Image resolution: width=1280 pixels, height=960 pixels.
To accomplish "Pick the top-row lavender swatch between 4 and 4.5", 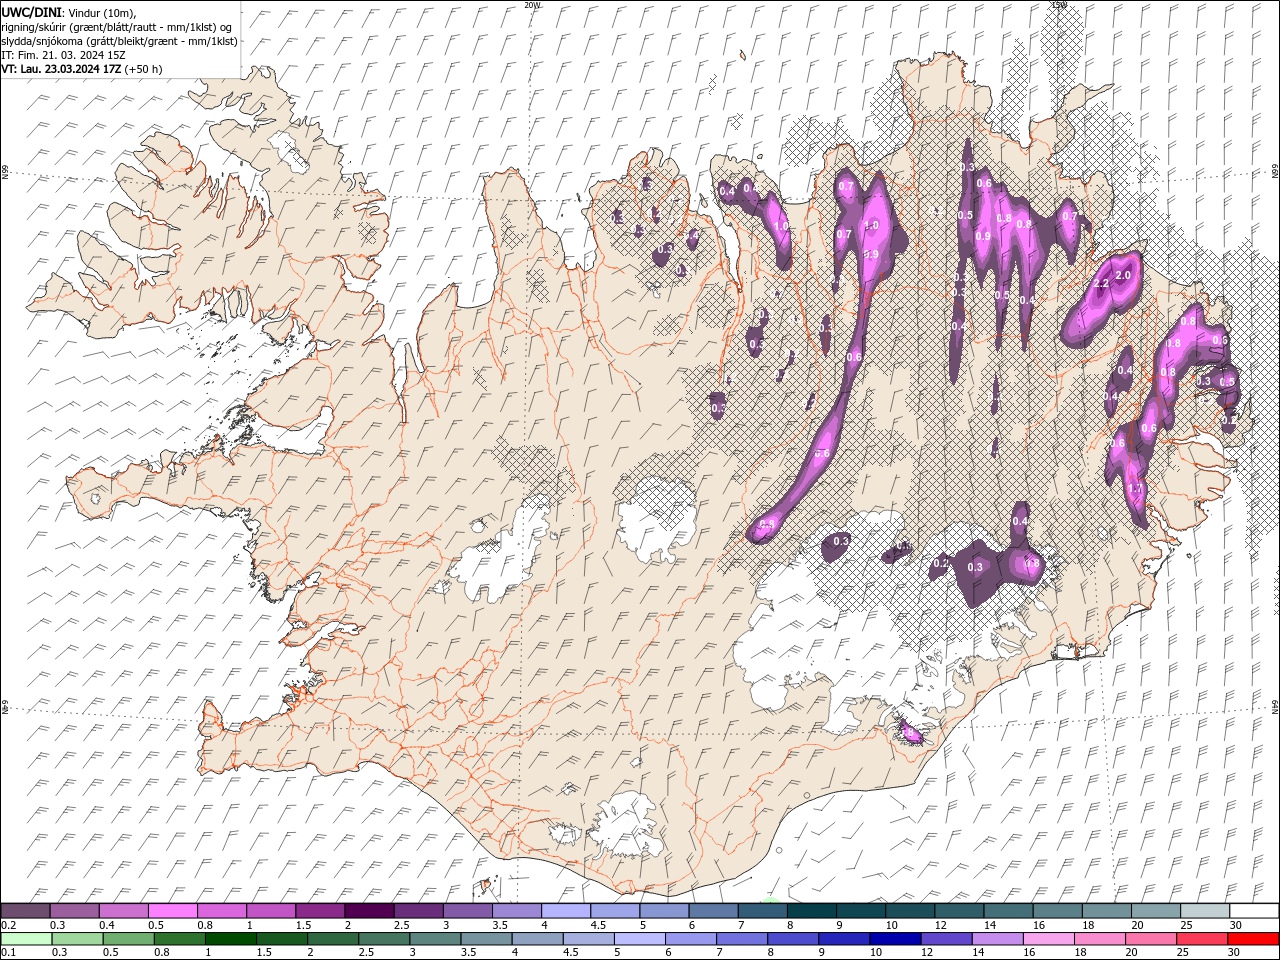I will pos(566,911).
